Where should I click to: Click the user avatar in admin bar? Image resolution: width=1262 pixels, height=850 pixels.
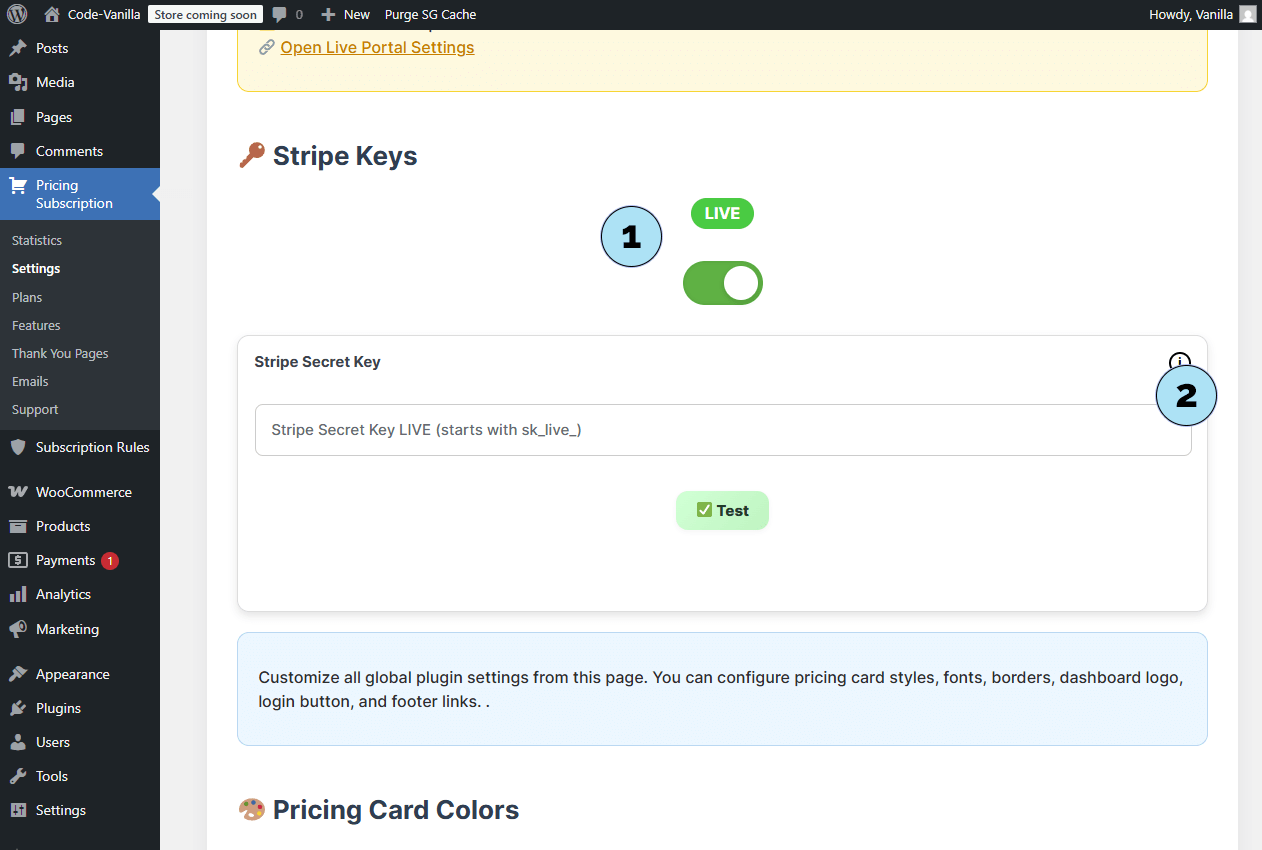pyautogui.click(x=1247, y=14)
